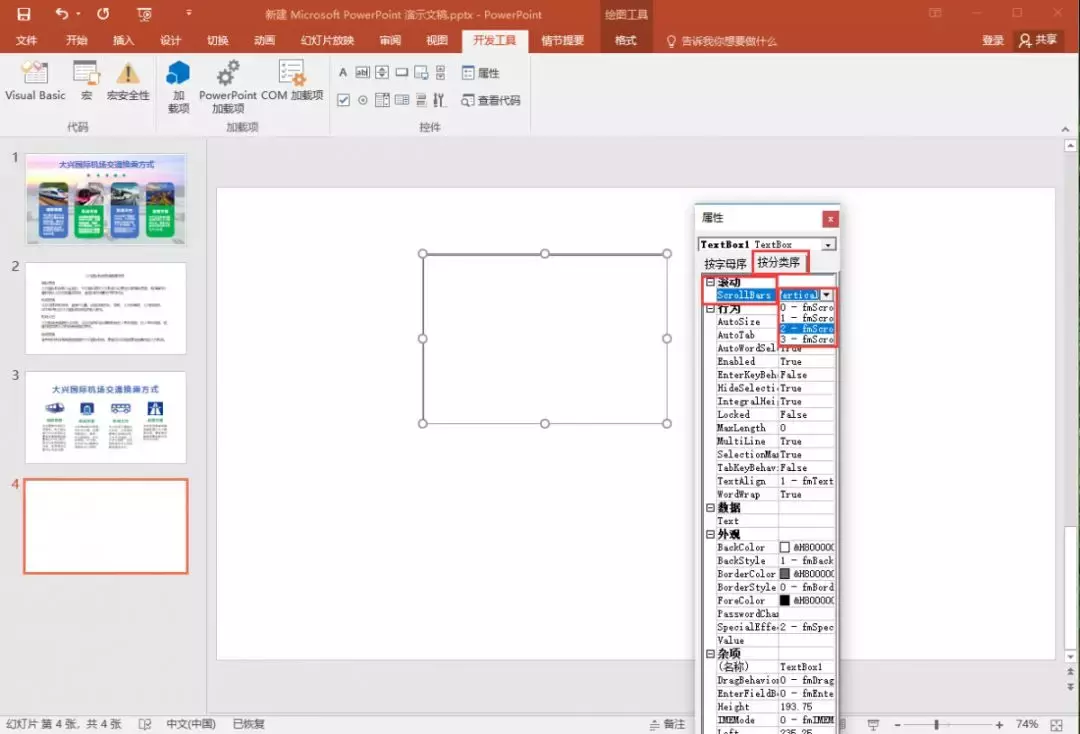Insert an Option Button control

coord(362,100)
